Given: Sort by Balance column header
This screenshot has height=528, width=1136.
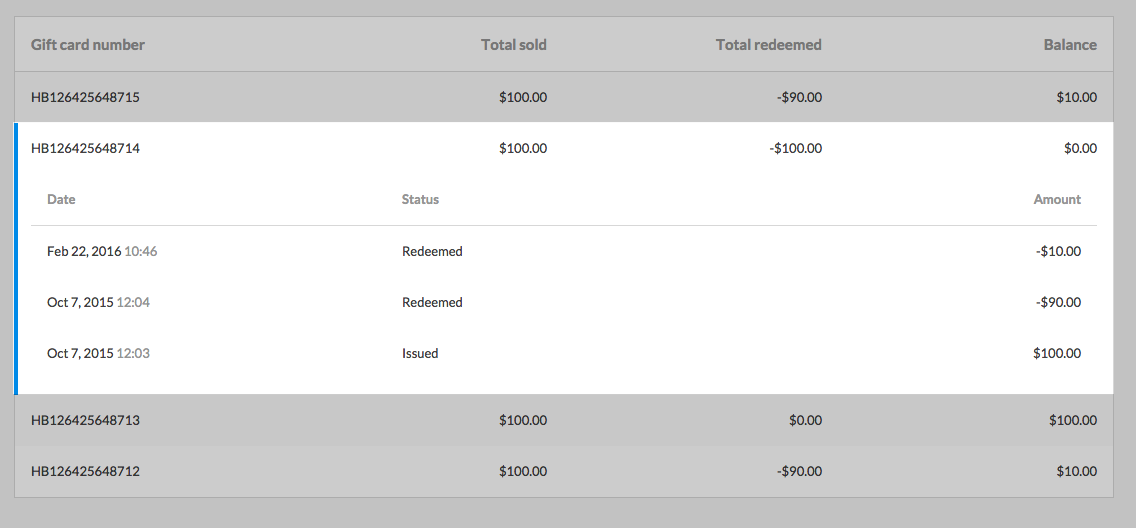Looking at the screenshot, I should click(1069, 45).
